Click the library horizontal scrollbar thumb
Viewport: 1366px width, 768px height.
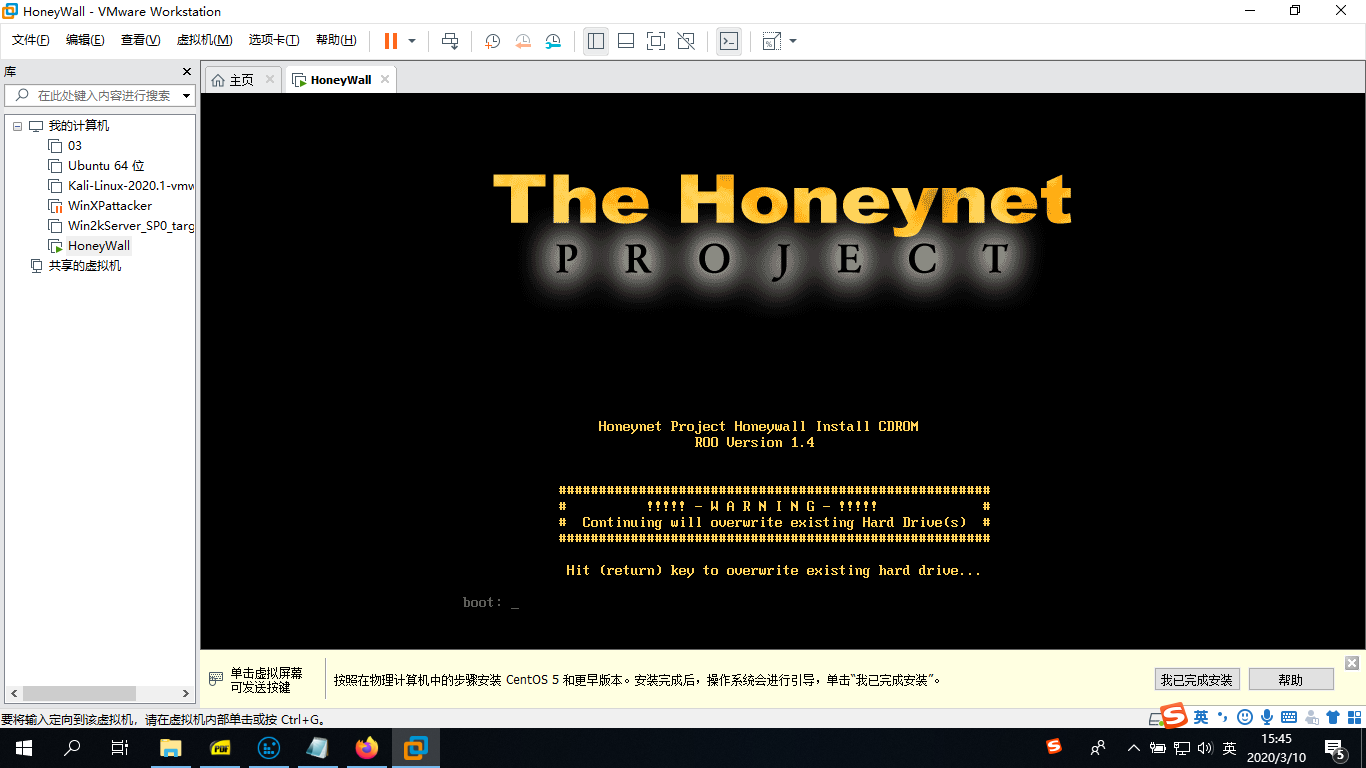click(79, 693)
